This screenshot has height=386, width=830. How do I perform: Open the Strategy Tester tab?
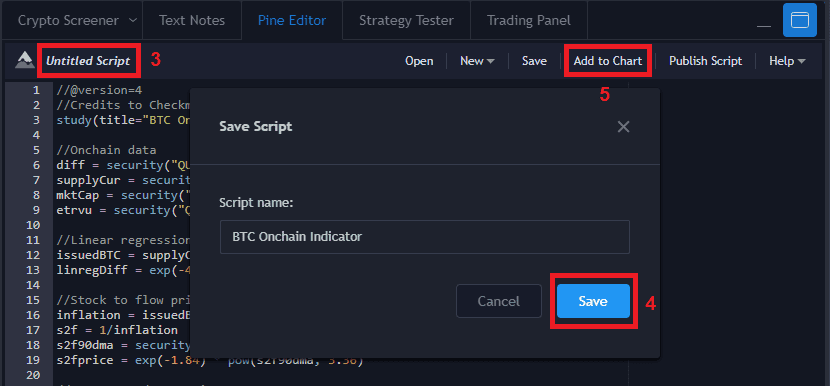point(406,21)
